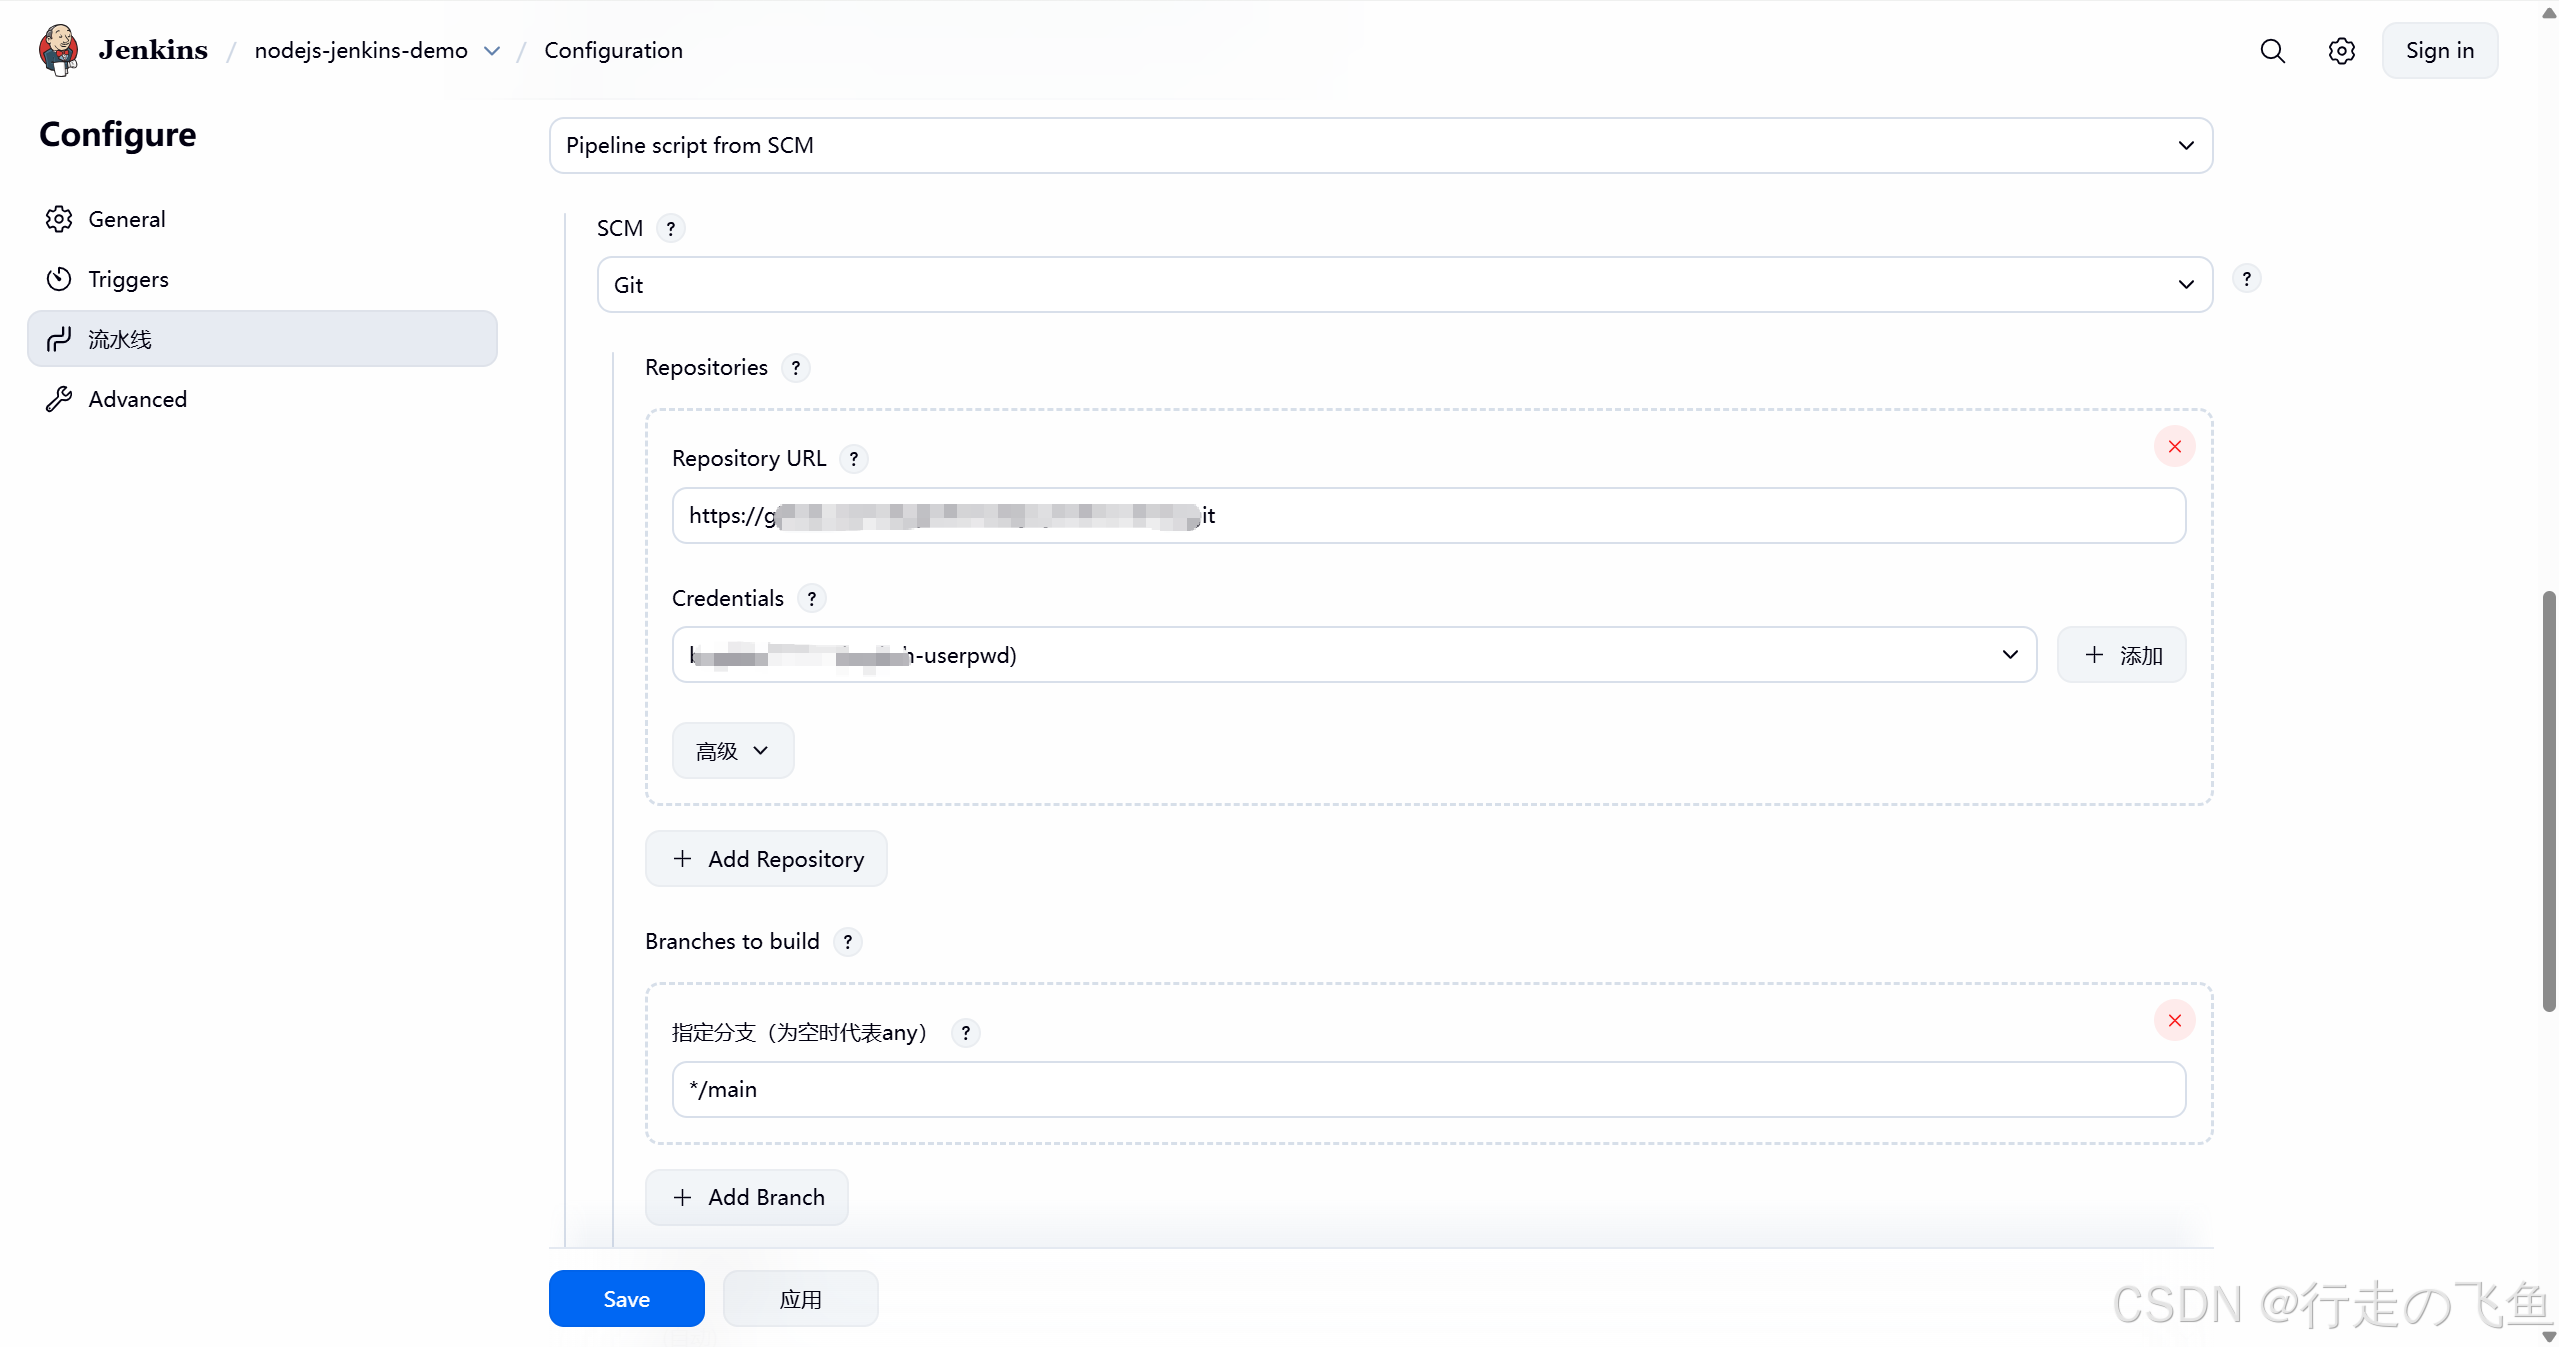
Task: Open help for 指定分支 field
Action: pyautogui.click(x=966, y=1033)
